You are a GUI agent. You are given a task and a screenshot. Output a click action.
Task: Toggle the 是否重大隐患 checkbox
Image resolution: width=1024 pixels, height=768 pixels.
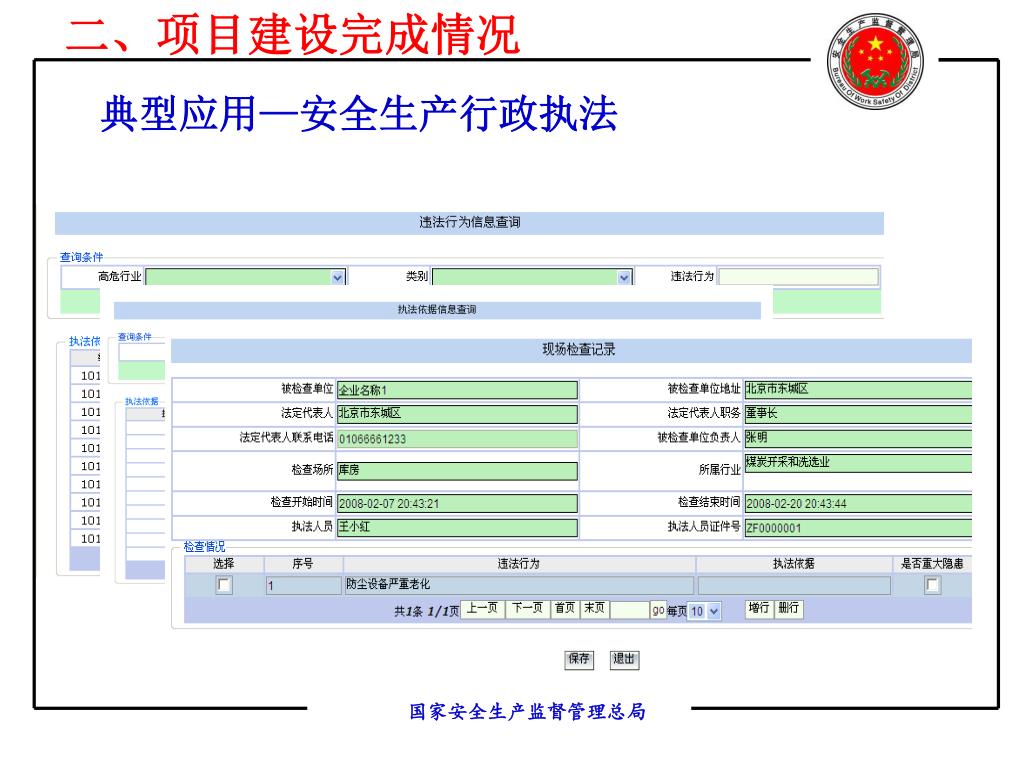coord(933,585)
